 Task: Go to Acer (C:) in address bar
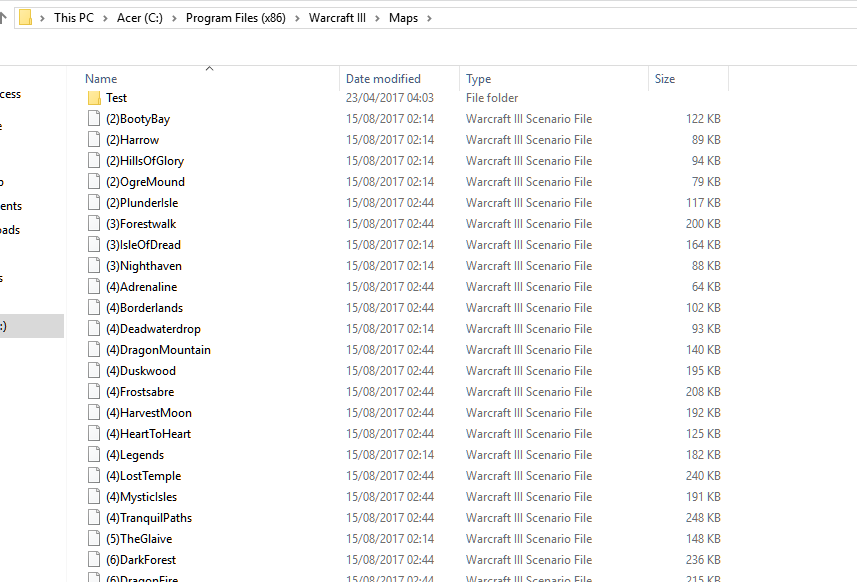click(140, 18)
